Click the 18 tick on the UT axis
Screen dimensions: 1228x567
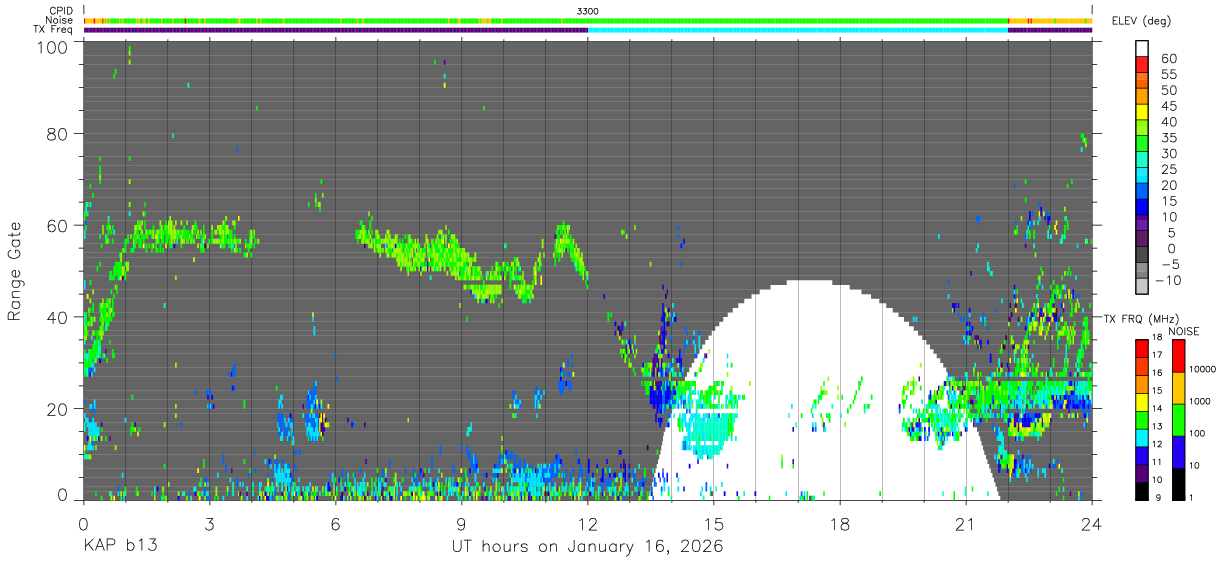click(x=840, y=523)
